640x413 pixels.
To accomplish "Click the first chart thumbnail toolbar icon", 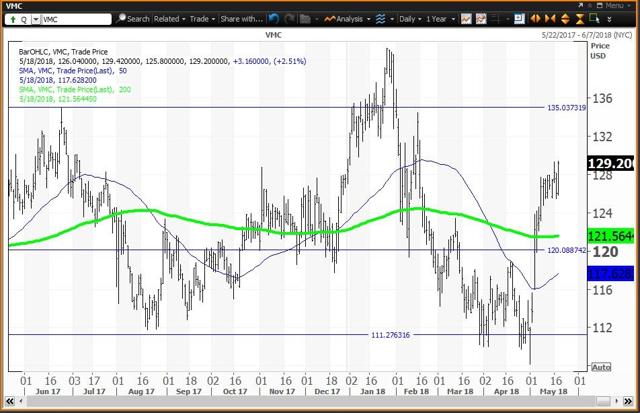I will 466,19.
